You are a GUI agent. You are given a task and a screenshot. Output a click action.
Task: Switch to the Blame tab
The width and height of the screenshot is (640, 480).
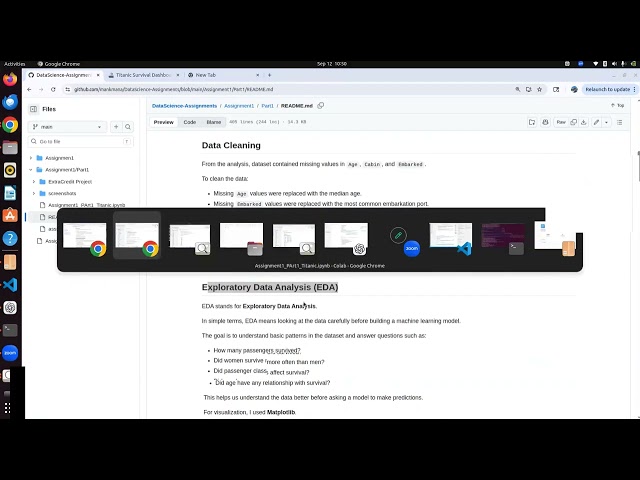(213, 122)
